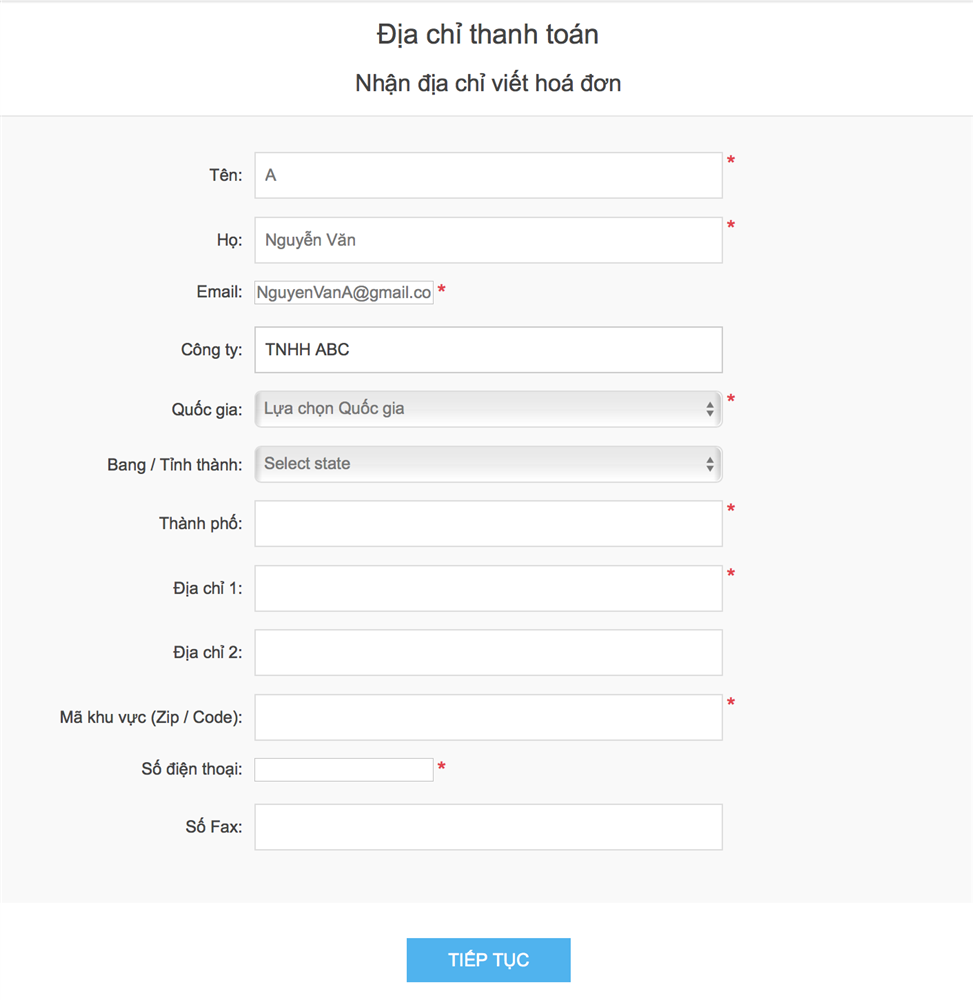Click the Địa chỉ thanh toán heading
Screen dimensions: 973x1000
(x=487, y=35)
